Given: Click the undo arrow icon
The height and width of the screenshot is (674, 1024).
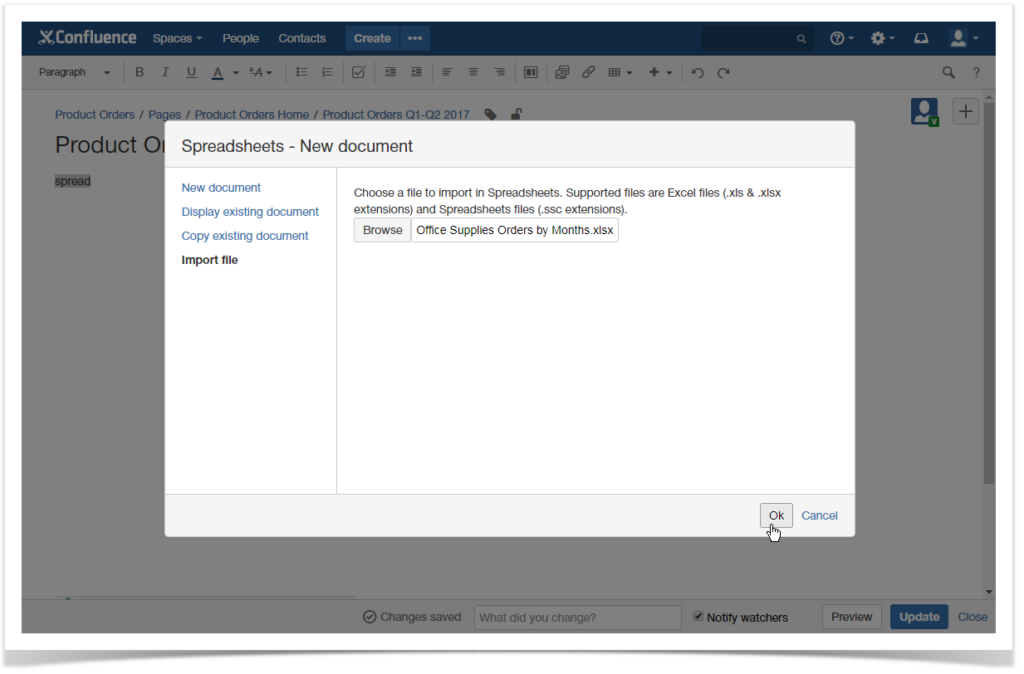Looking at the screenshot, I should point(698,72).
